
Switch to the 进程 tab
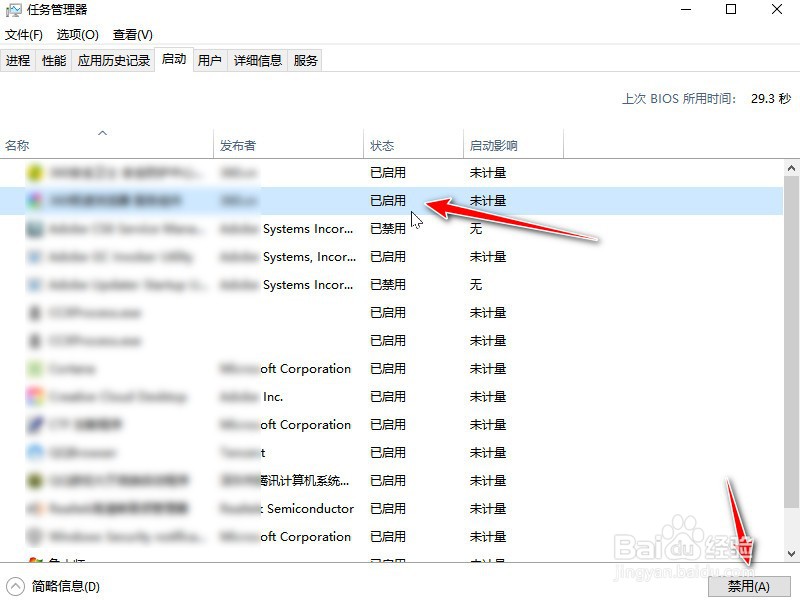coord(18,60)
